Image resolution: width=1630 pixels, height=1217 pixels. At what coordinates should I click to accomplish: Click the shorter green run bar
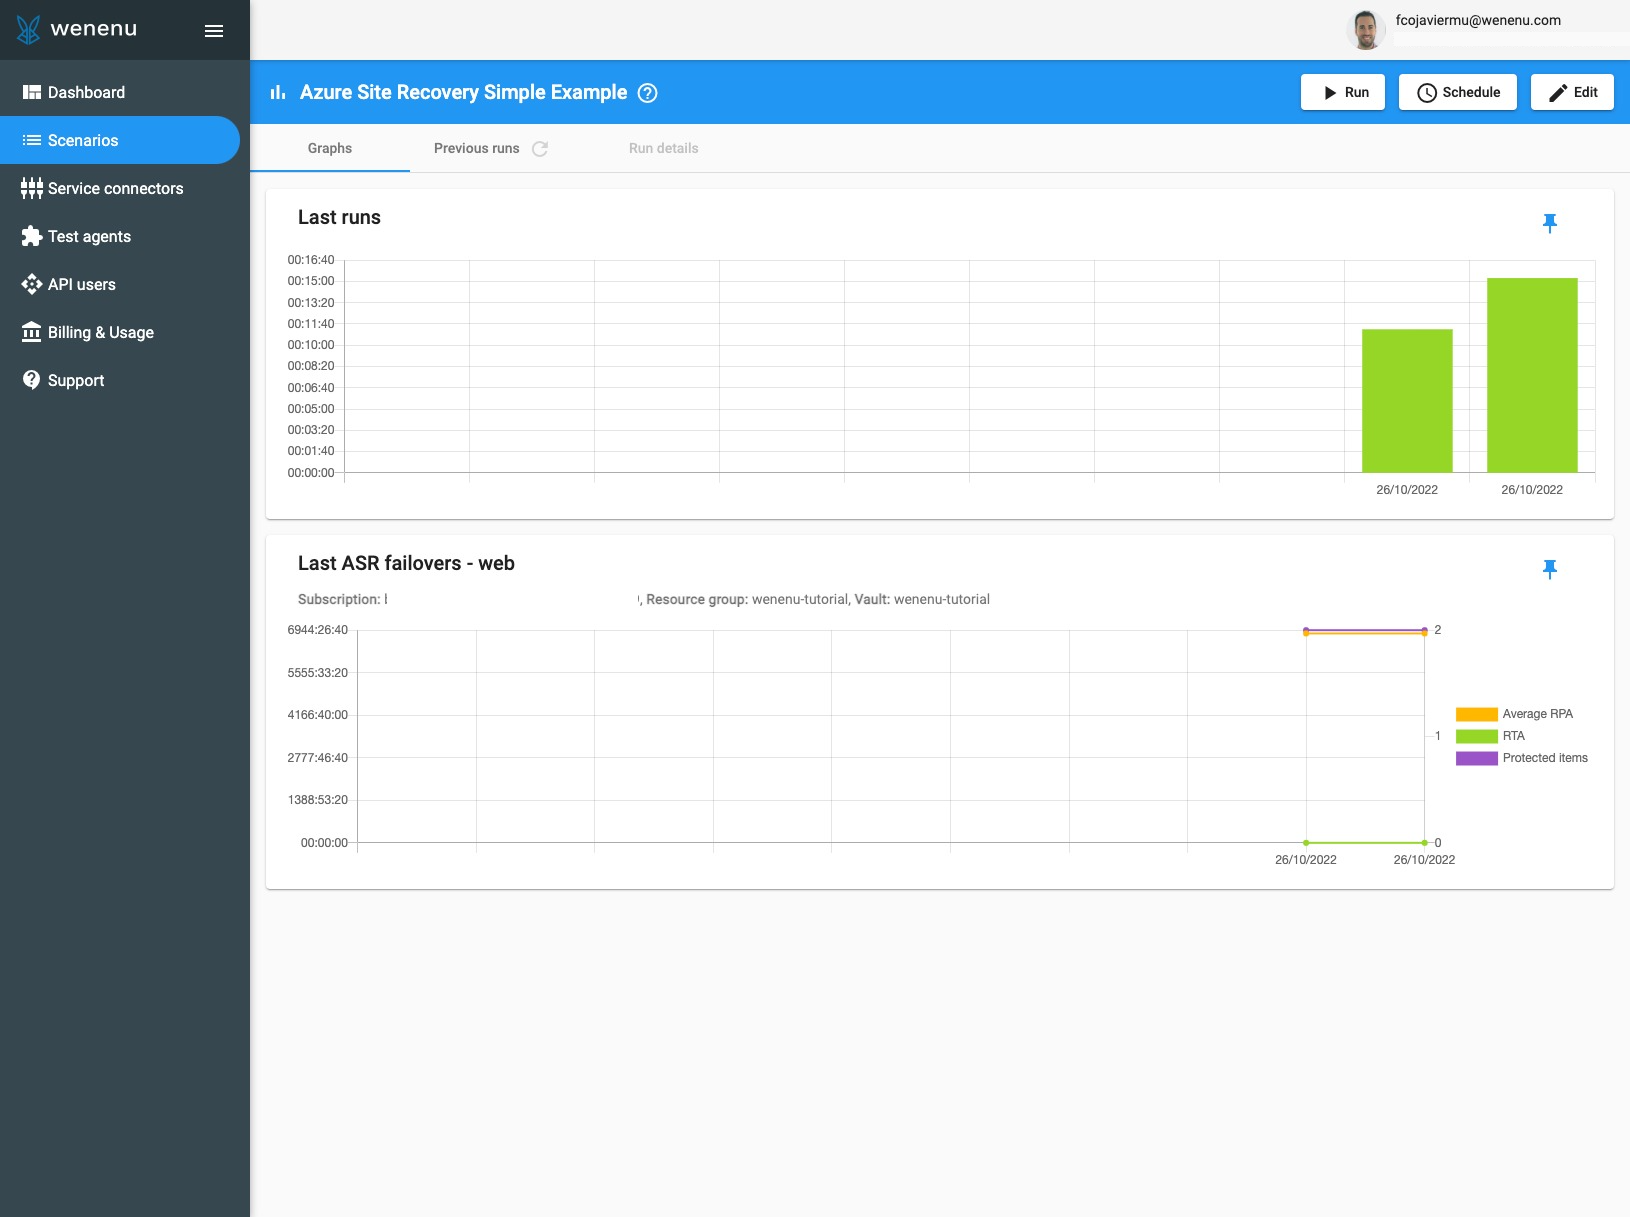click(1407, 401)
